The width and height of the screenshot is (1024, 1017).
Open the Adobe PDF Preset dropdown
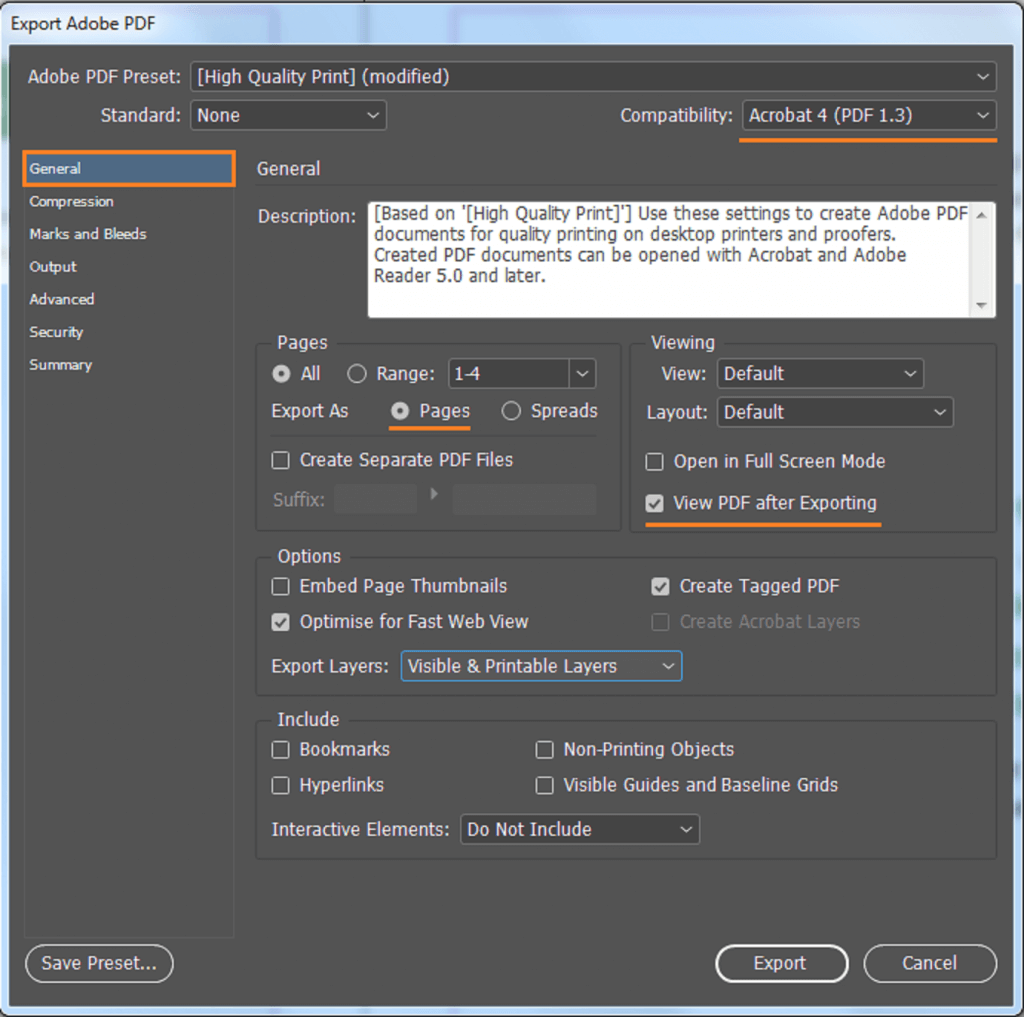click(x=593, y=76)
